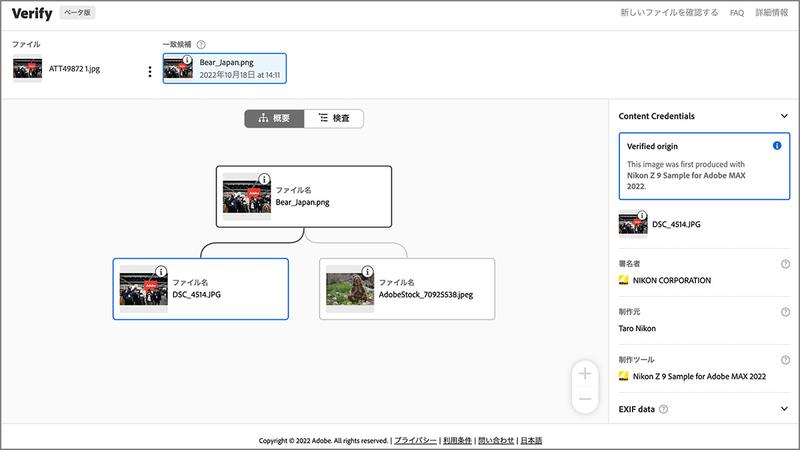Click zoom in plus button
The height and width of the screenshot is (450, 800).
[x=585, y=374]
